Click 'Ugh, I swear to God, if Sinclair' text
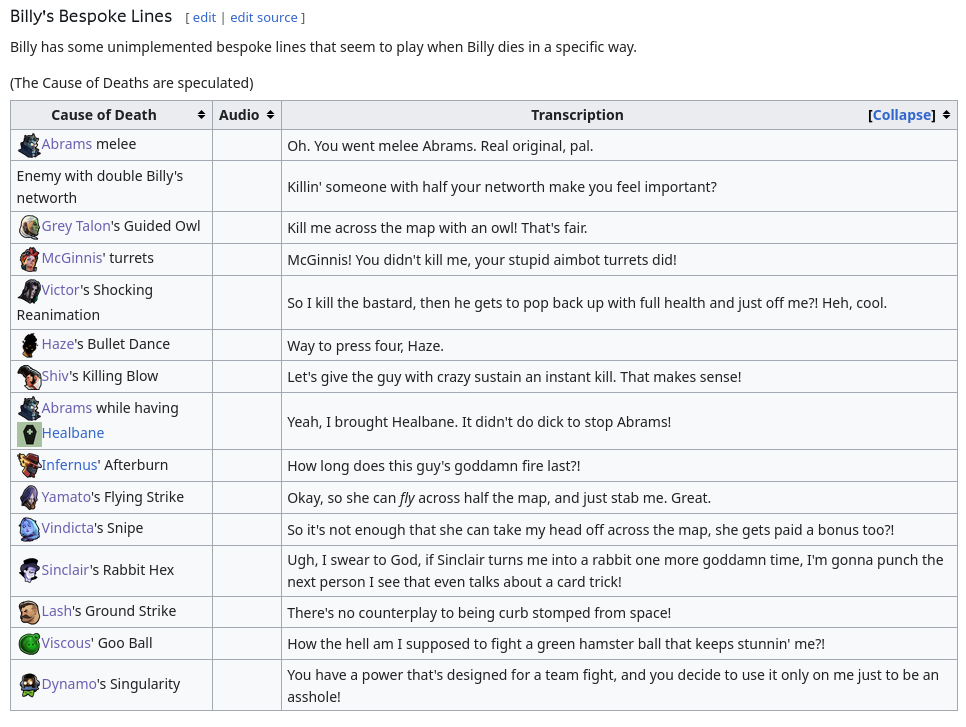The width and height of the screenshot is (966, 727). point(615,571)
